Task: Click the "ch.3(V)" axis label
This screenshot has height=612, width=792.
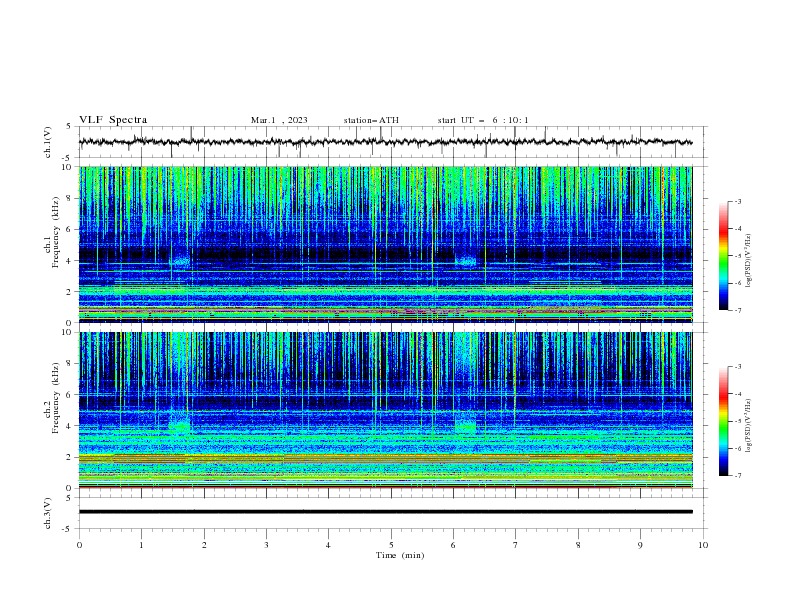Action: 48,513
